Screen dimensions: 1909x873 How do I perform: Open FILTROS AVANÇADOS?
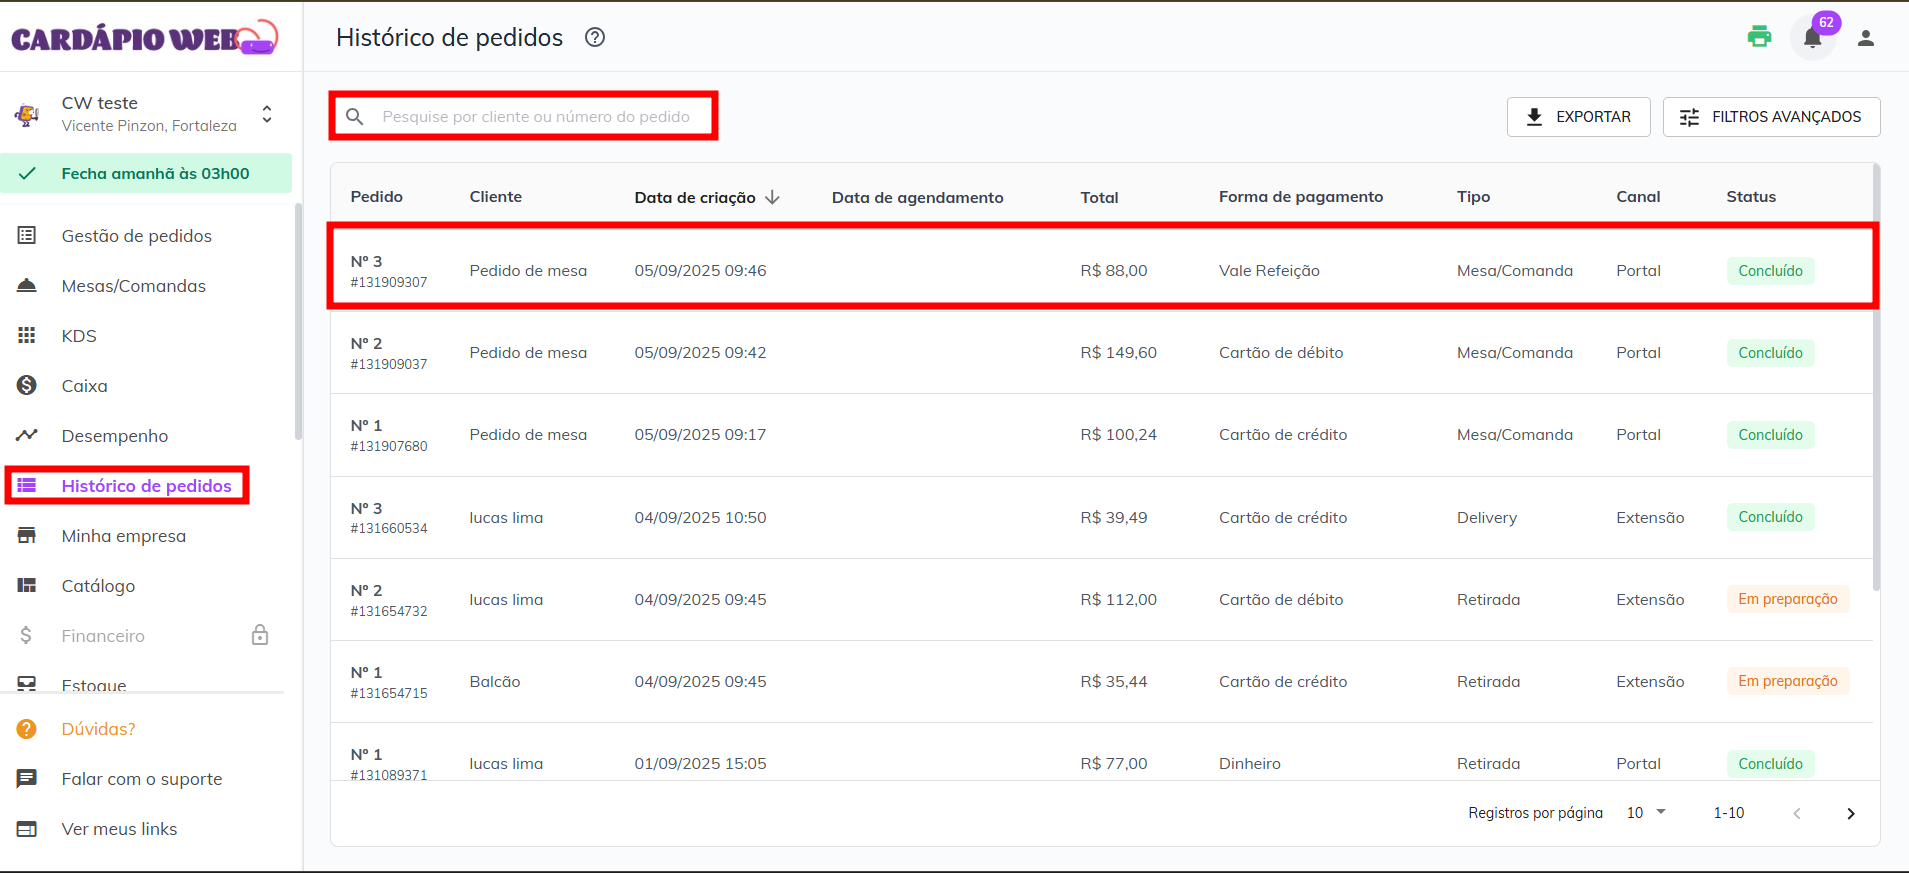click(1771, 117)
